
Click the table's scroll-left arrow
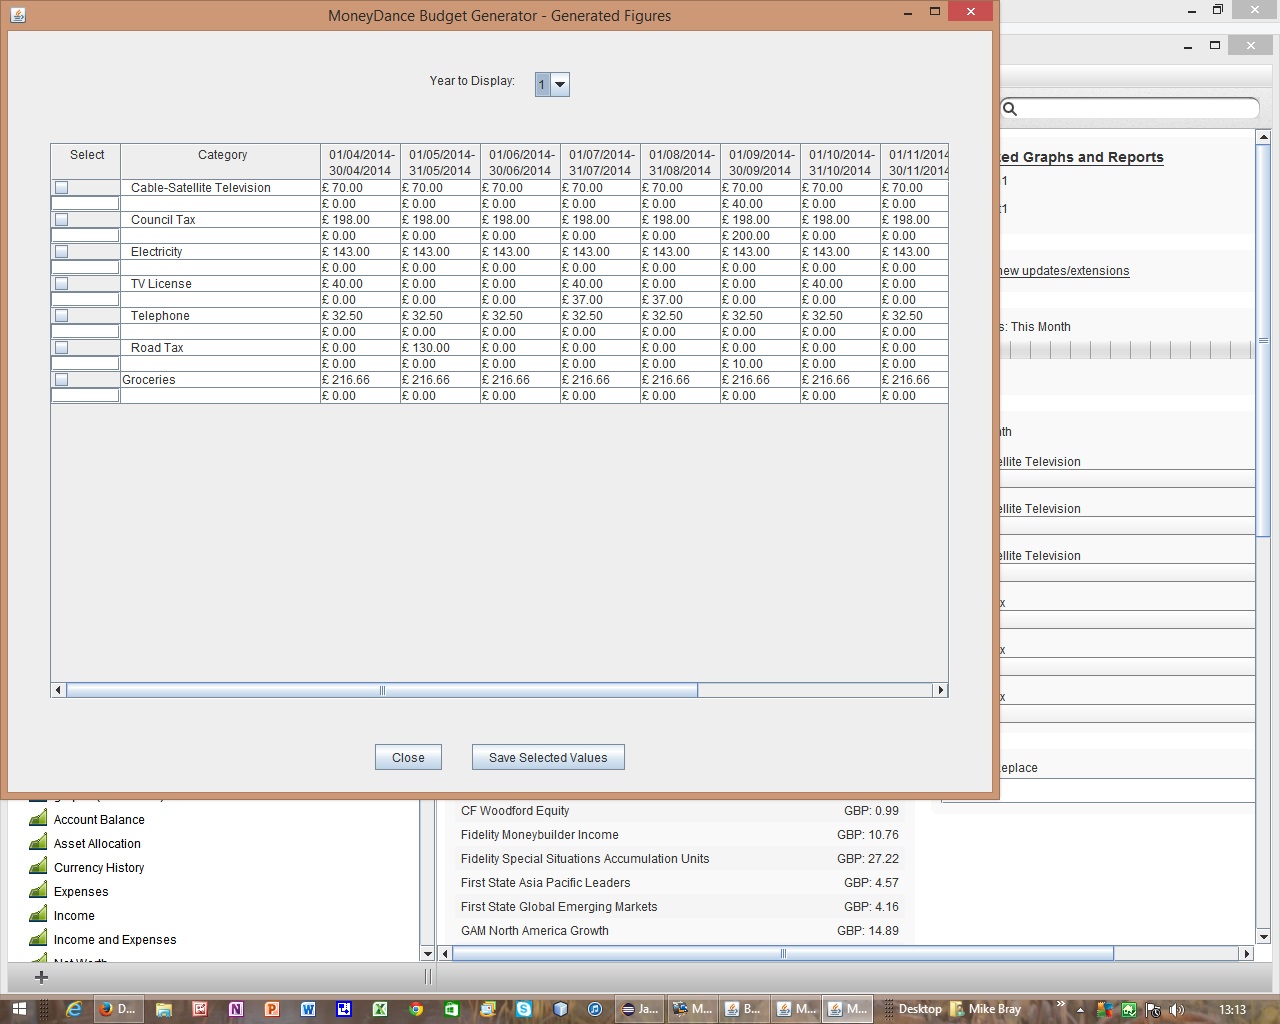[58, 690]
